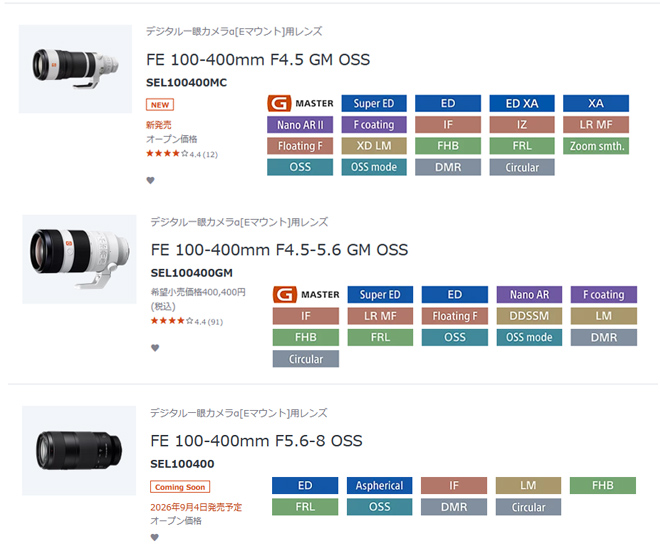Click the SEL100400MC lens thumbnail
The height and width of the screenshot is (556, 660).
click(x=75, y=69)
